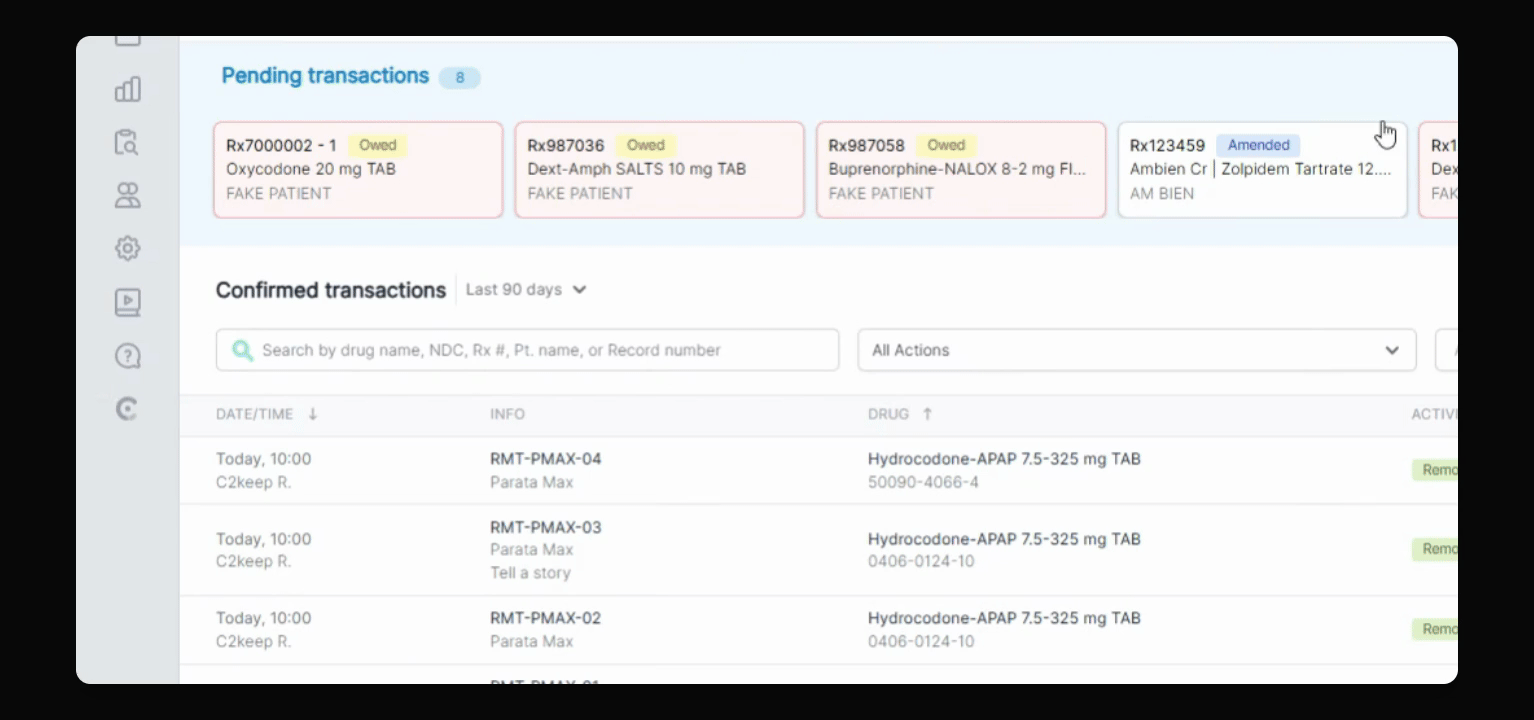The height and width of the screenshot is (720, 1534).
Task: Click the C2keep logo sidebar icon
Action: [127, 409]
